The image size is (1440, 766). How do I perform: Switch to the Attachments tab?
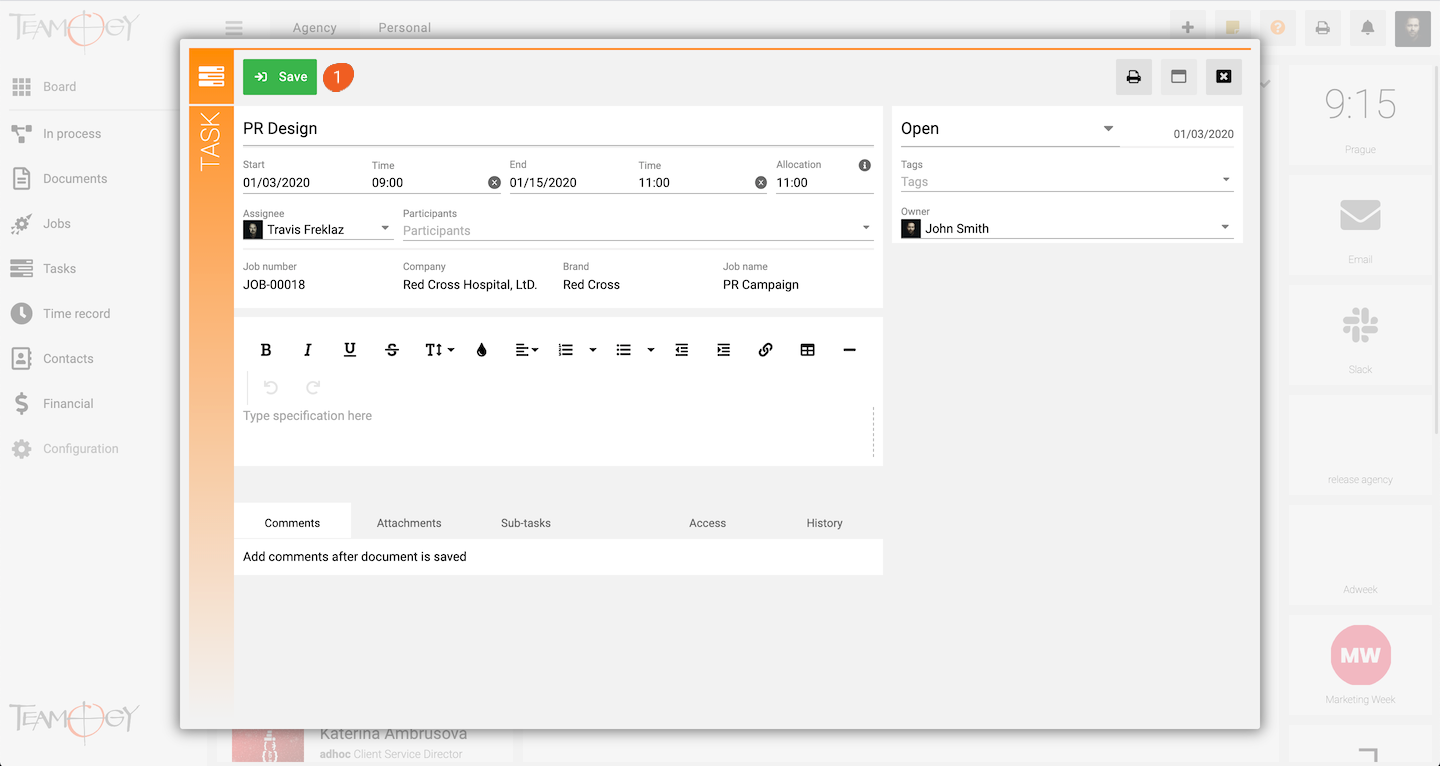tap(409, 523)
